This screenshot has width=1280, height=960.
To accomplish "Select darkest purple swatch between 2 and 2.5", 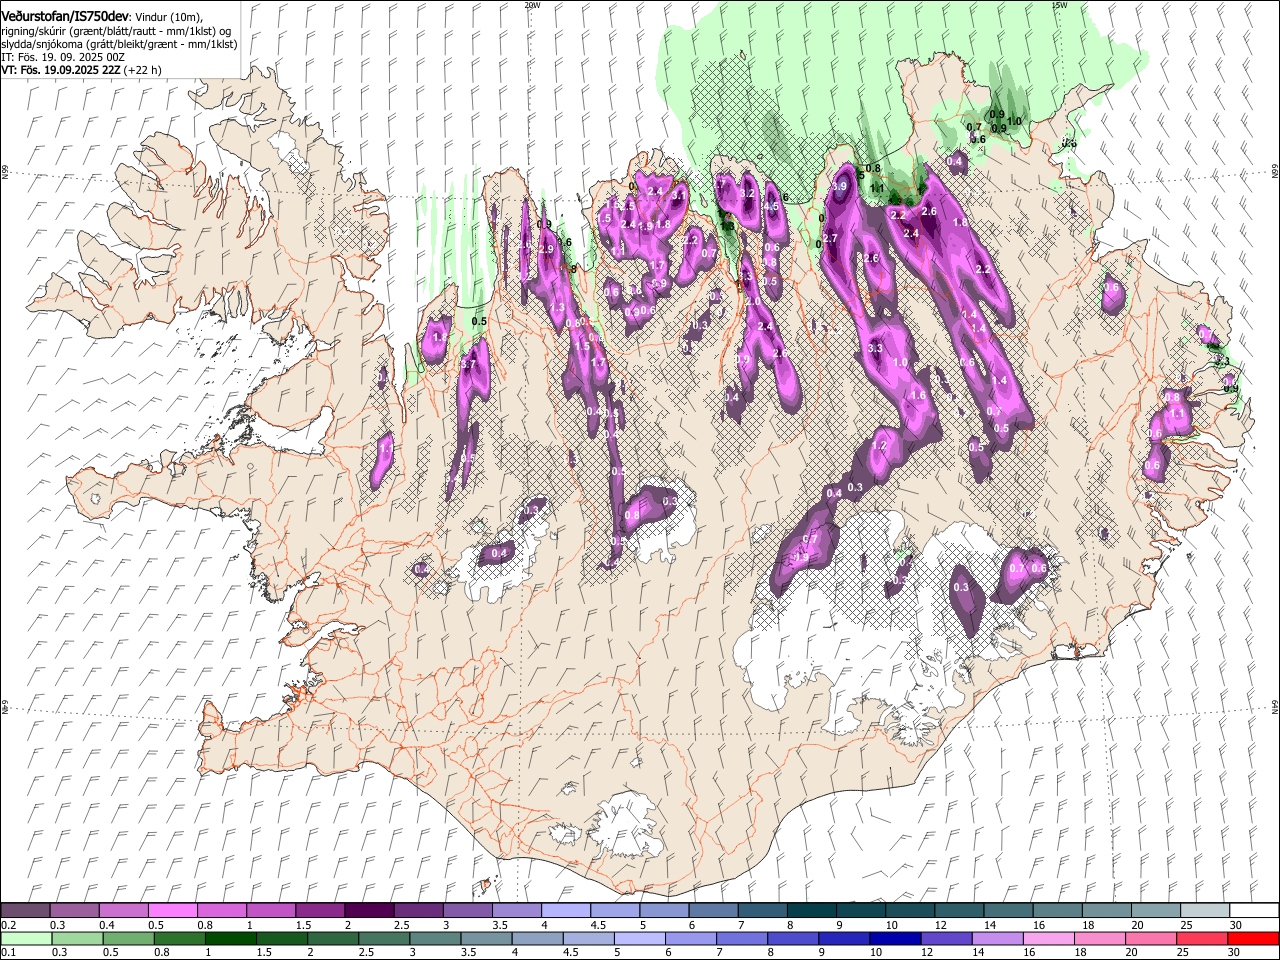I will pos(369,911).
